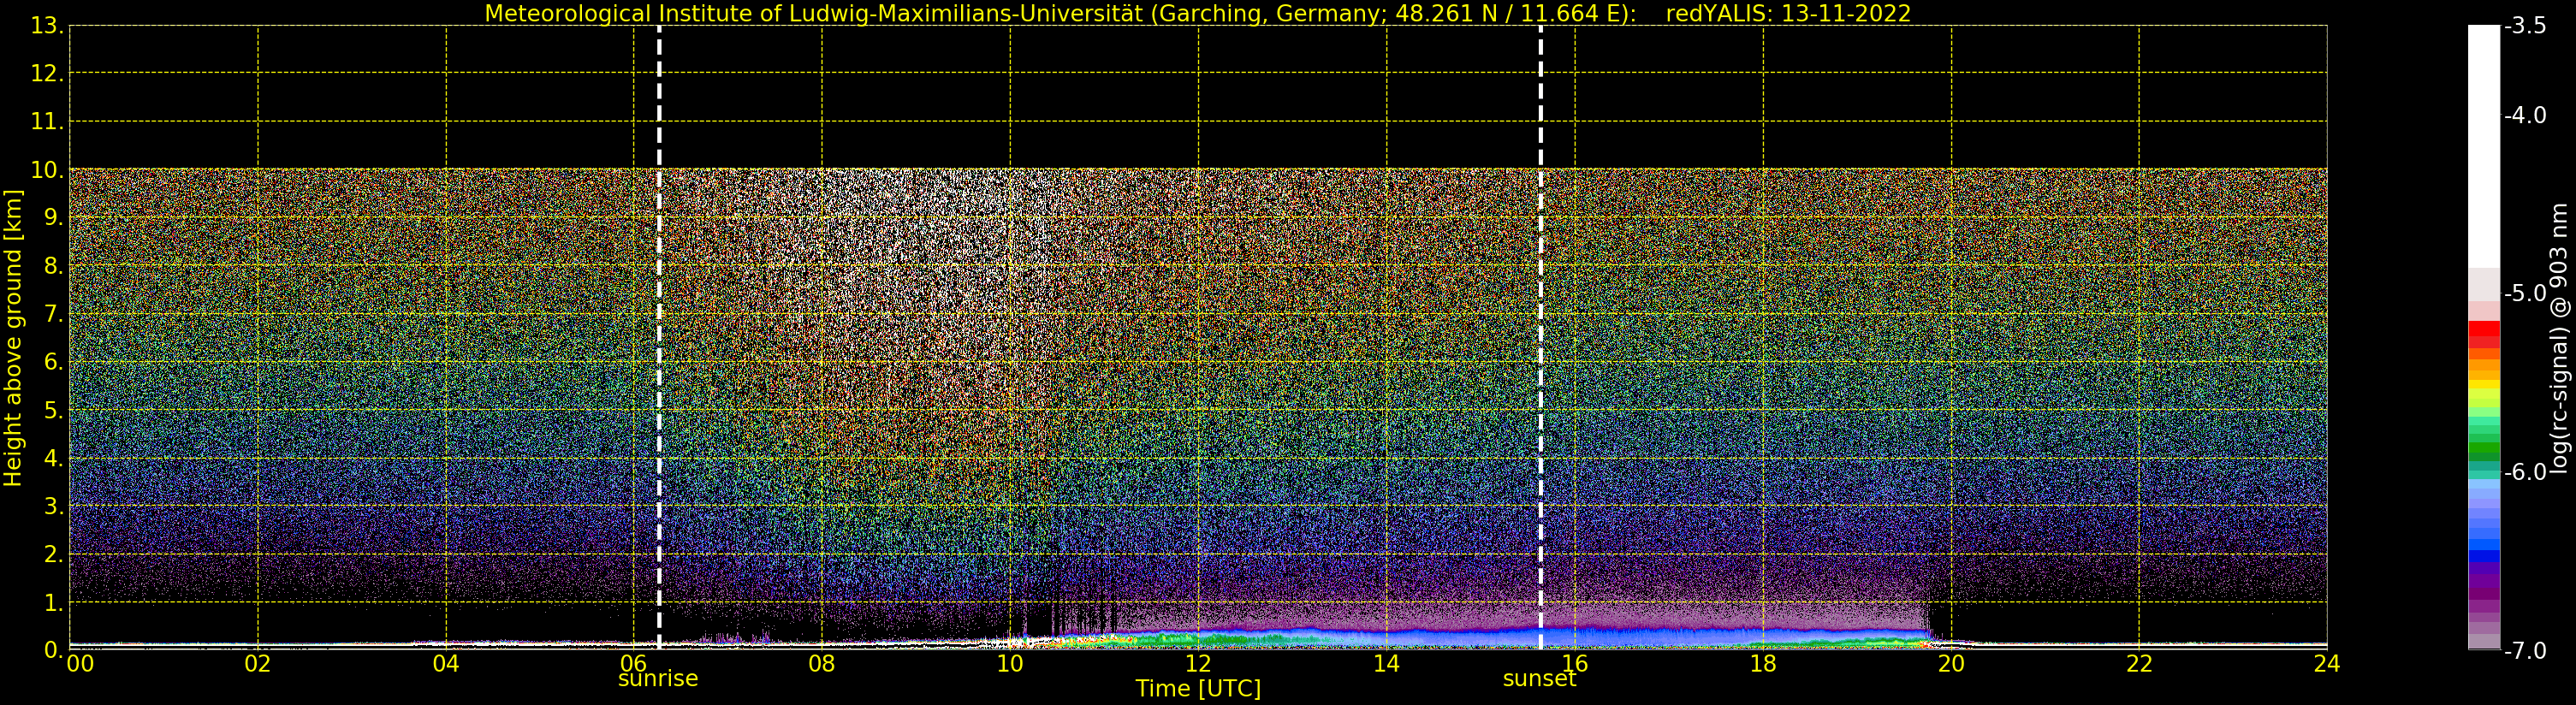
Task: Click the white top section of the colorbar
Action: (2483, 146)
